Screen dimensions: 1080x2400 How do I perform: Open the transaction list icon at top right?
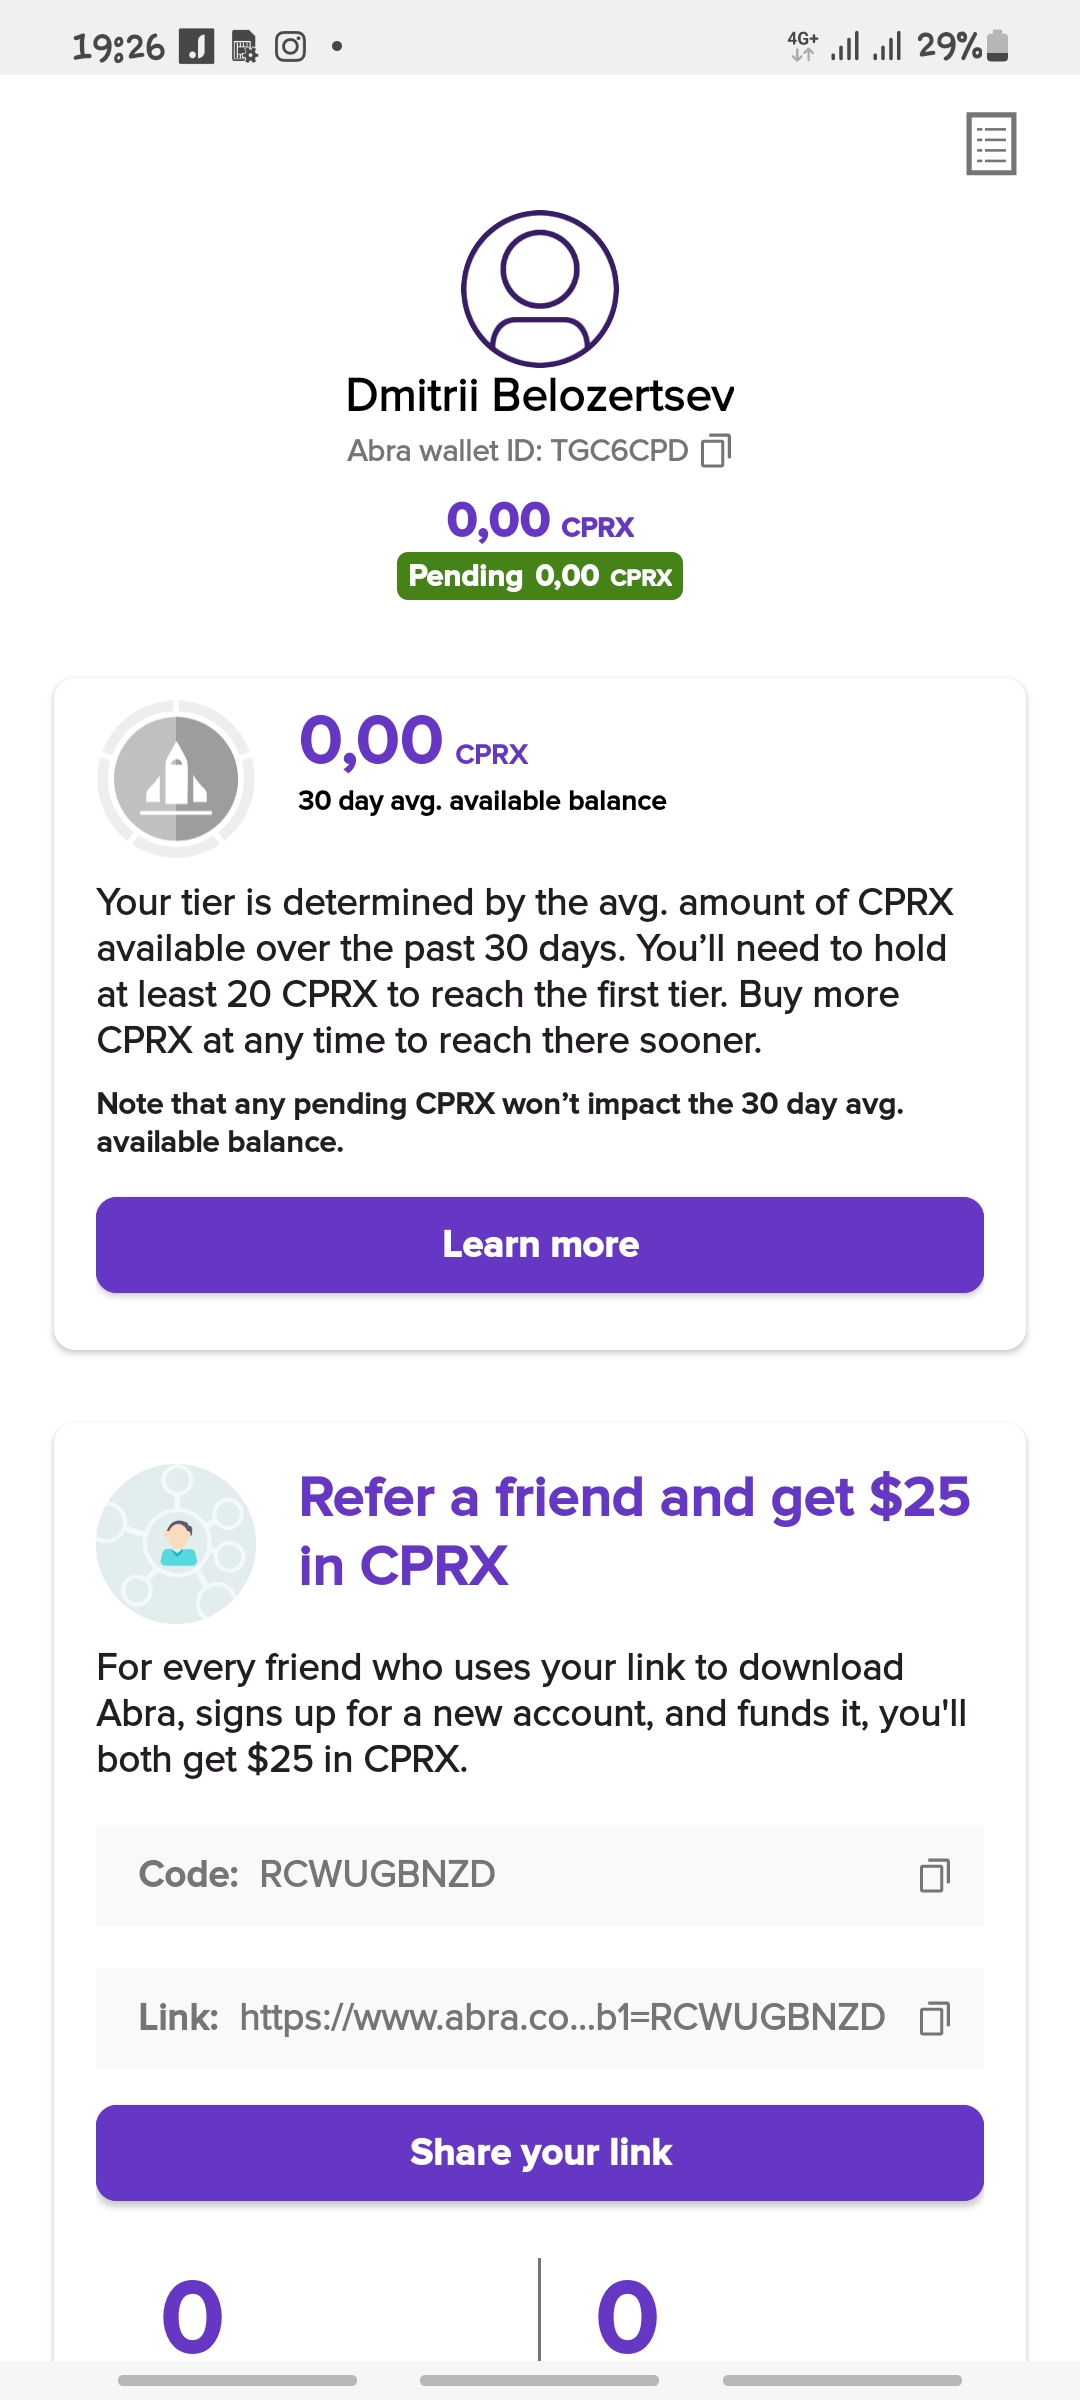click(x=991, y=144)
